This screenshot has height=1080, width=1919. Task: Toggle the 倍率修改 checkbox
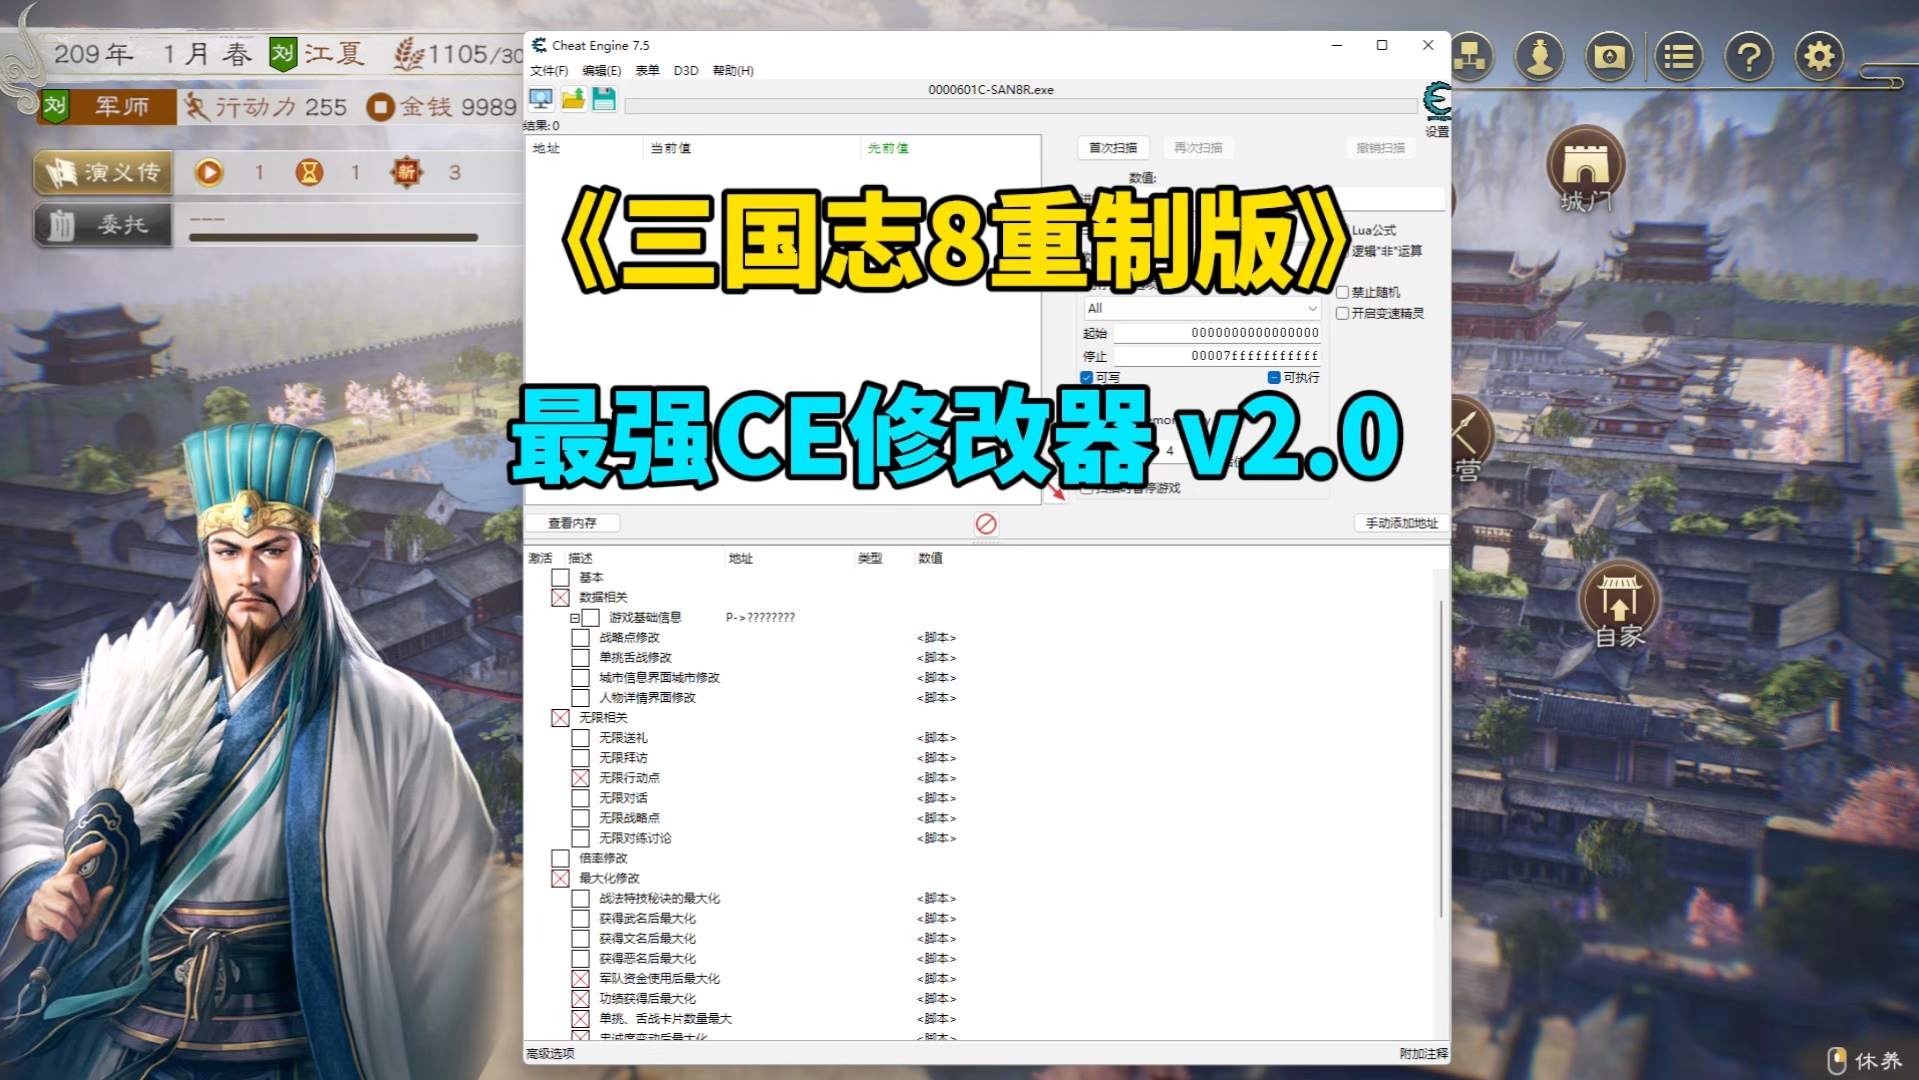click(x=560, y=858)
